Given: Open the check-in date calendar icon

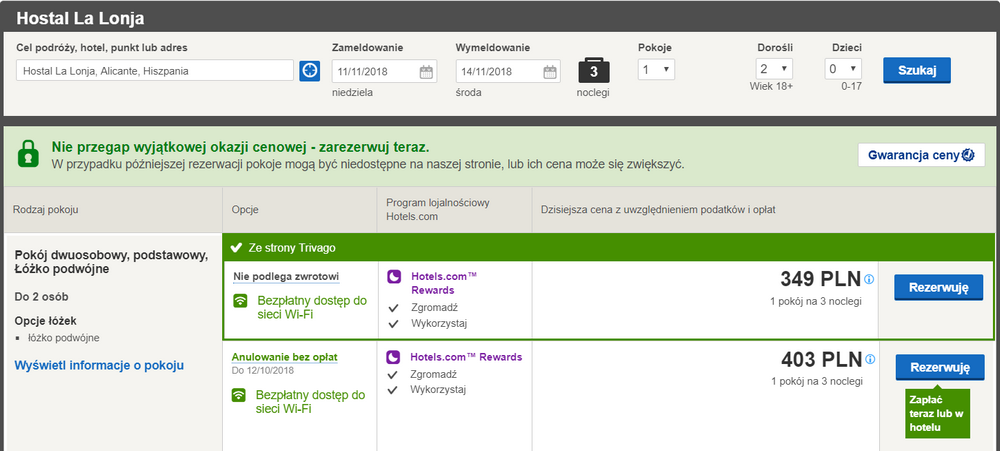Looking at the screenshot, I should (x=426, y=71).
